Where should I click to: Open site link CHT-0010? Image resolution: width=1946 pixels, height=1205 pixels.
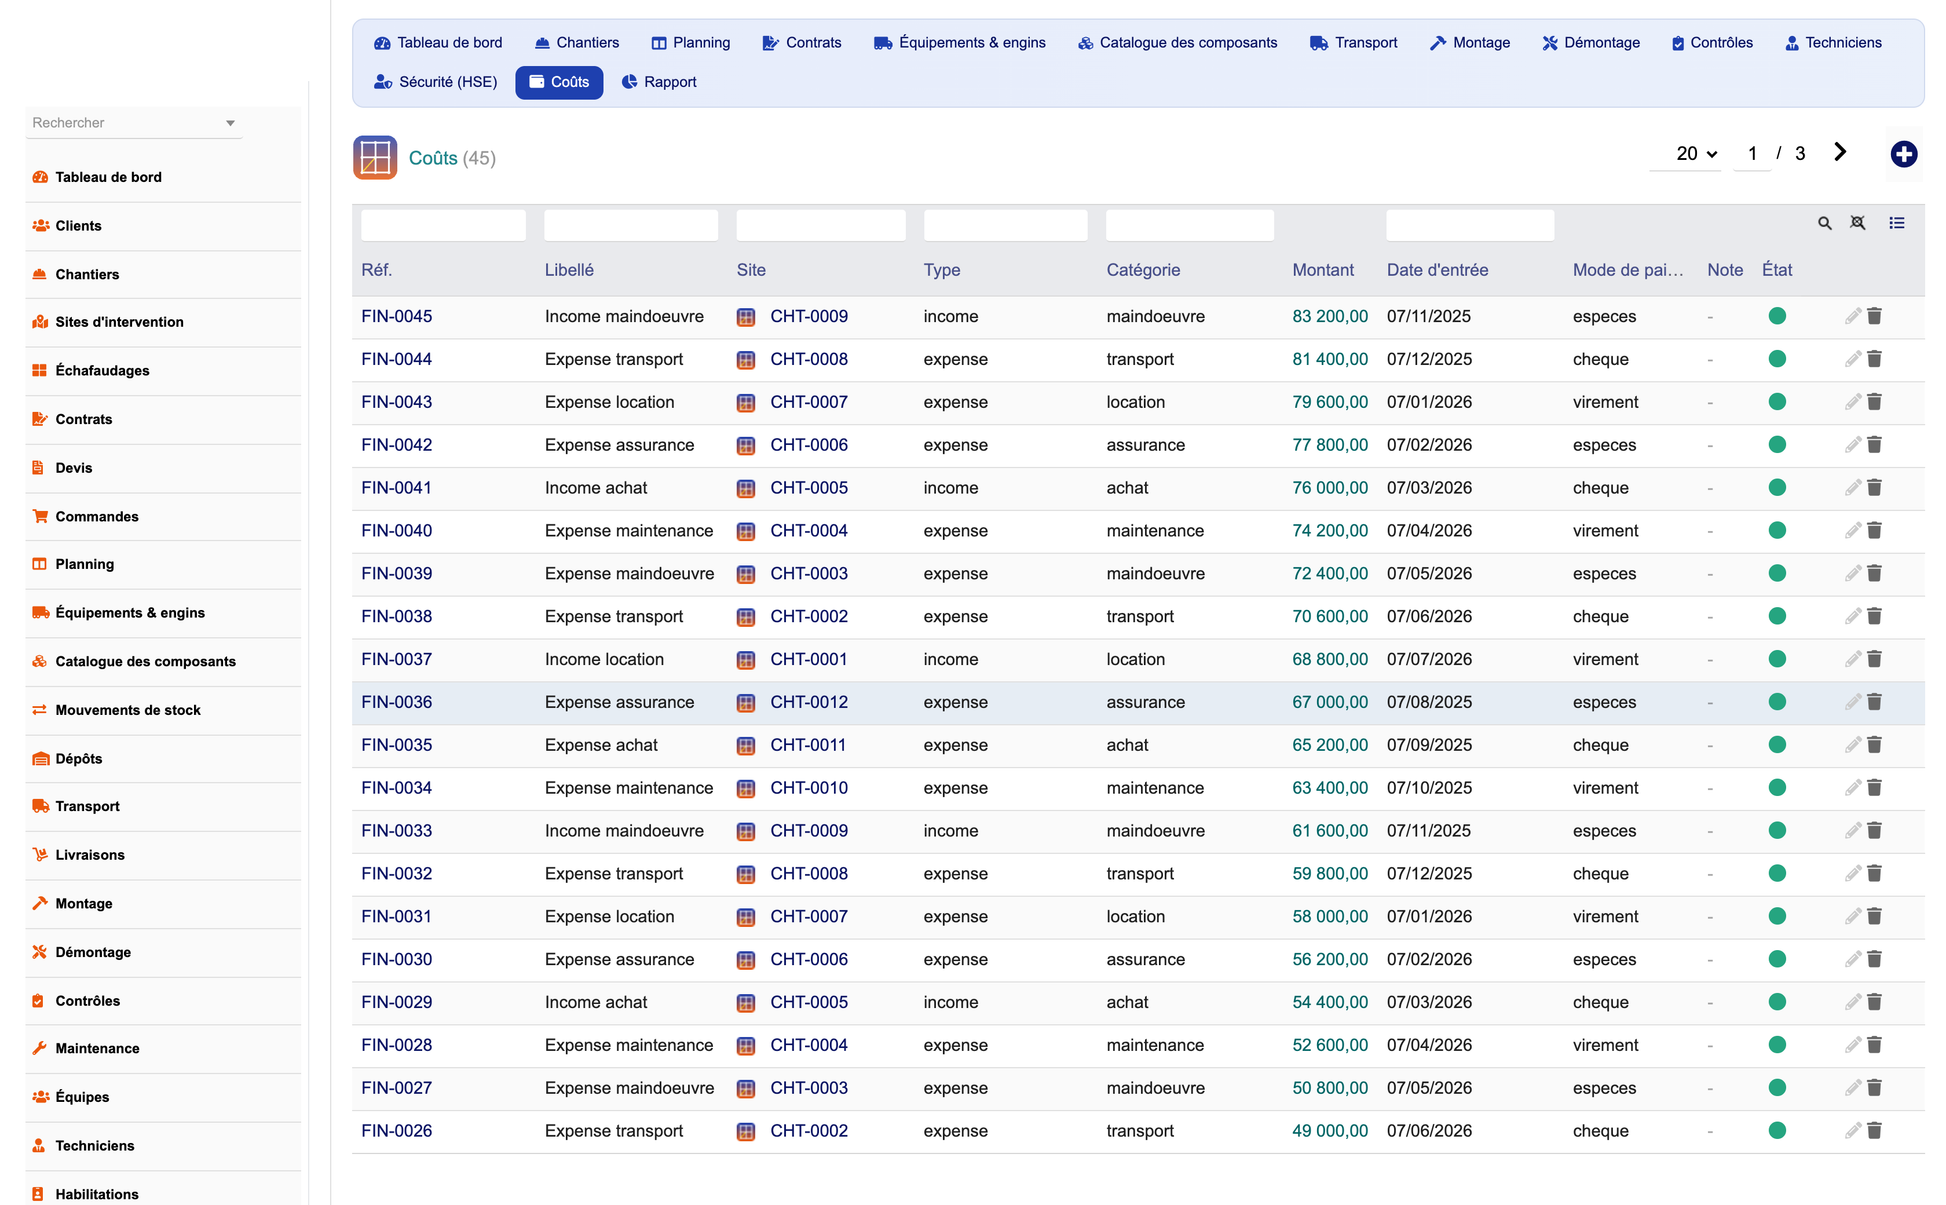click(809, 788)
